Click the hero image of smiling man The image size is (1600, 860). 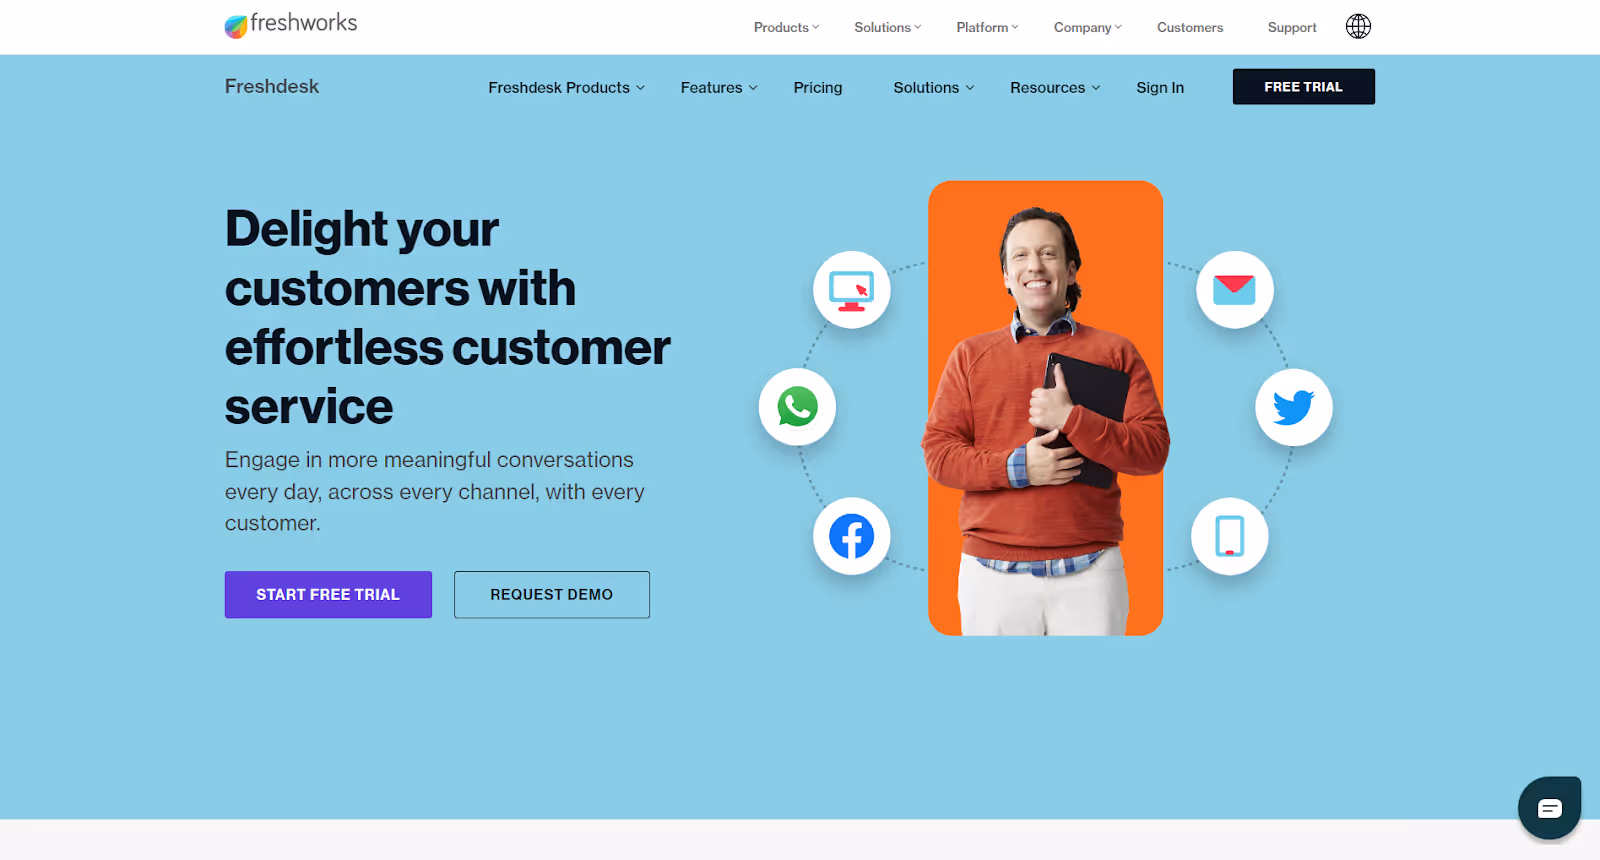[1045, 408]
